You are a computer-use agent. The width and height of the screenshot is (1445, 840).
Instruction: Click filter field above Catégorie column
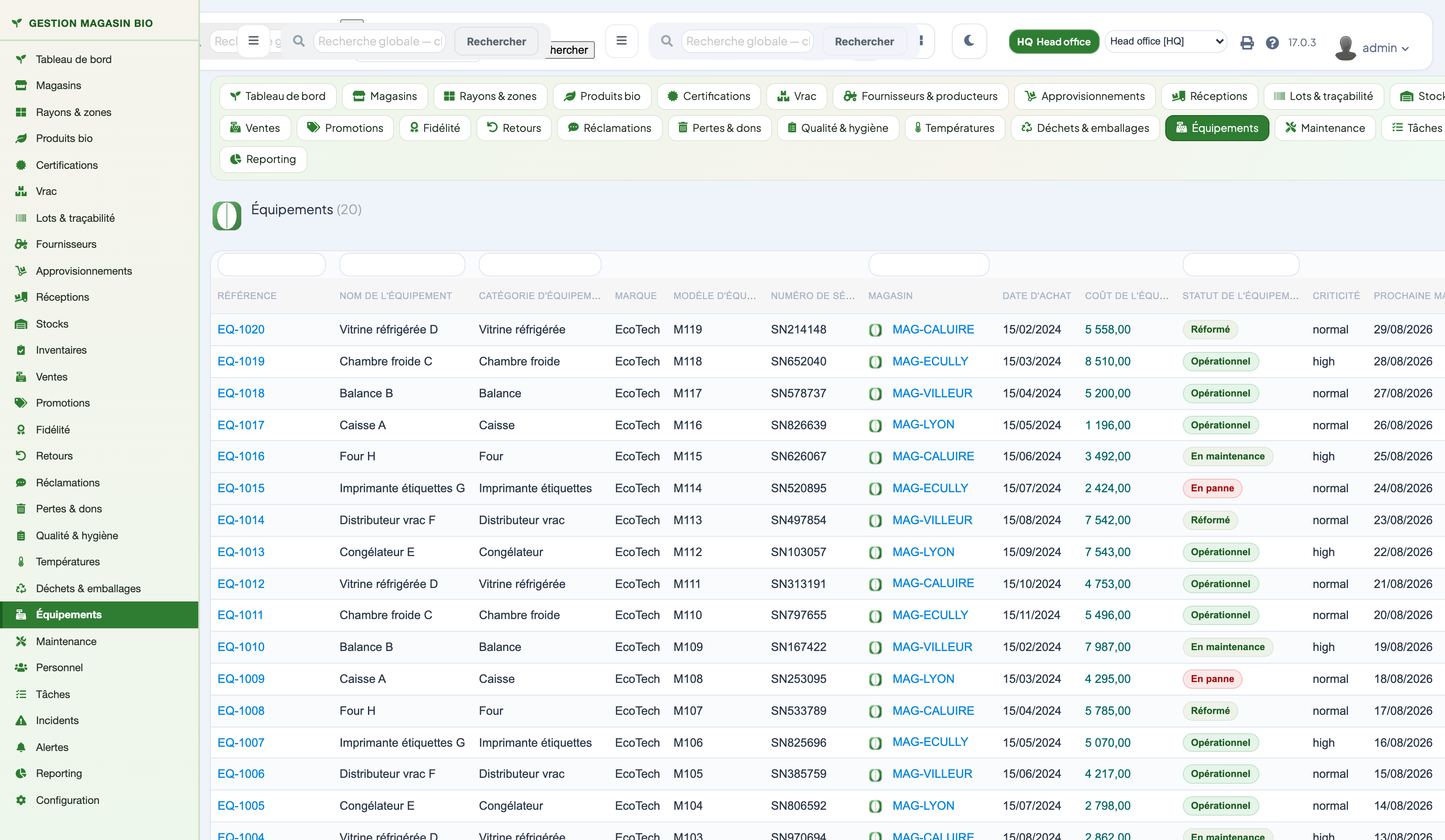[x=540, y=265]
